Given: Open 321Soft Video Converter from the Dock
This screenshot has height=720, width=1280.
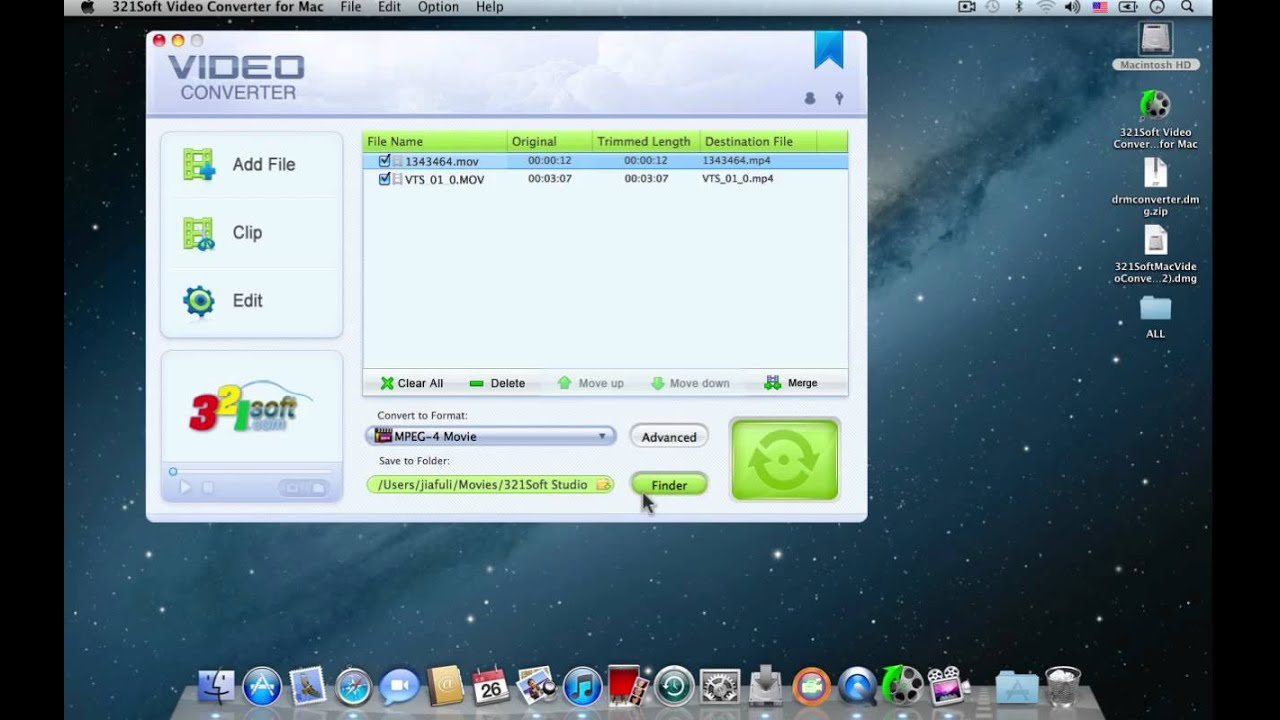Looking at the screenshot, I should 902,686.
